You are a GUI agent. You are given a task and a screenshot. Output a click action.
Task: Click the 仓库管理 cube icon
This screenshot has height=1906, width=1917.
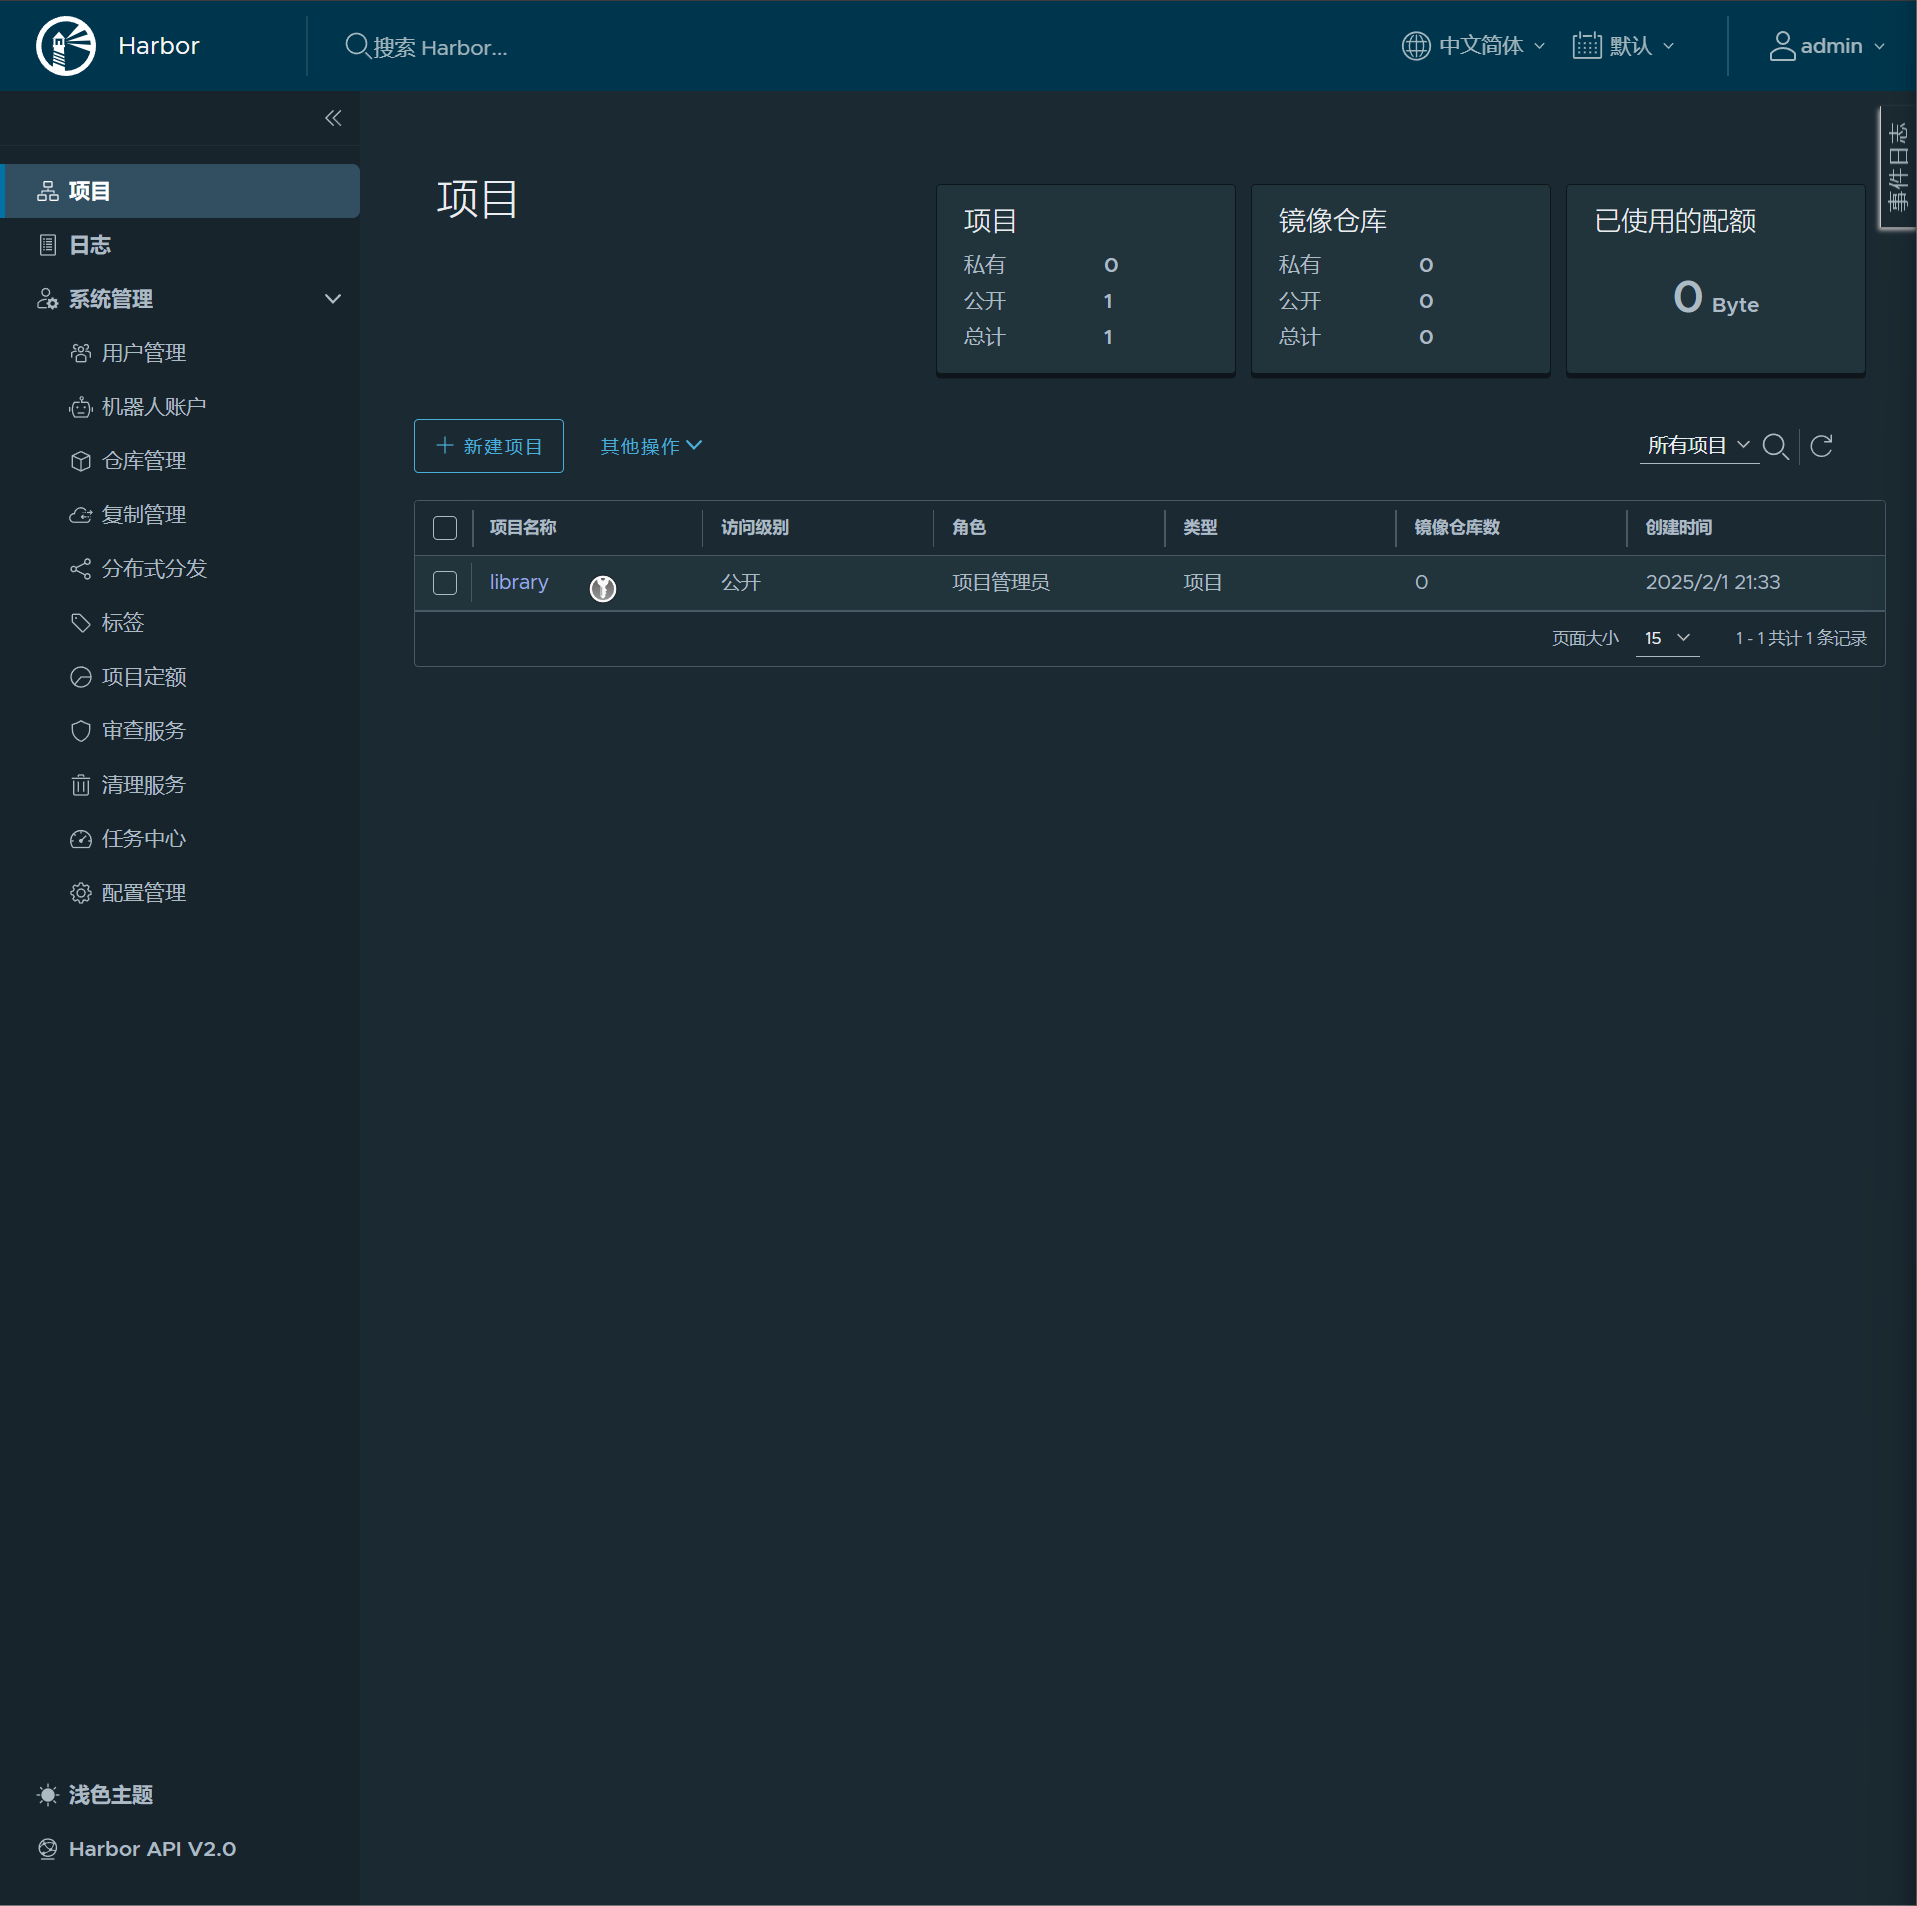click(81, 461)
